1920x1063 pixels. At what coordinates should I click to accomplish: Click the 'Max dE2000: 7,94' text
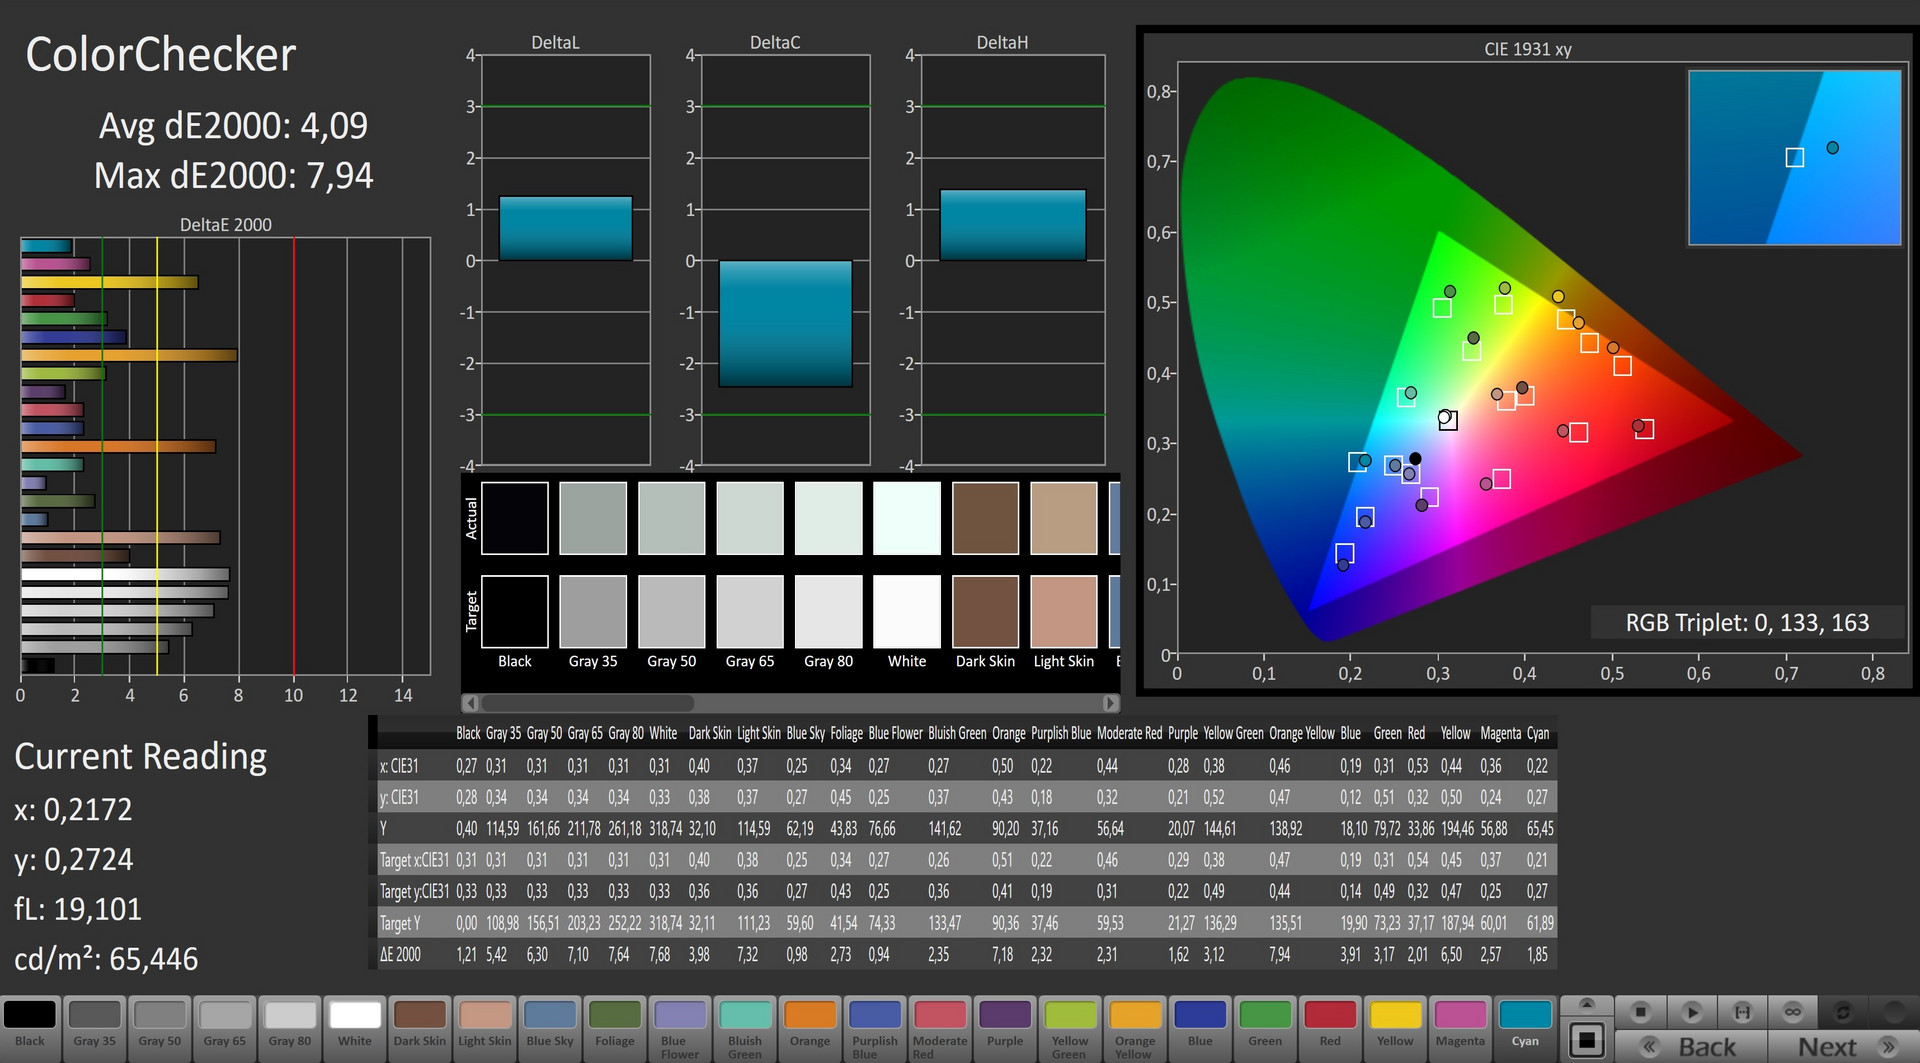[233, 176]
